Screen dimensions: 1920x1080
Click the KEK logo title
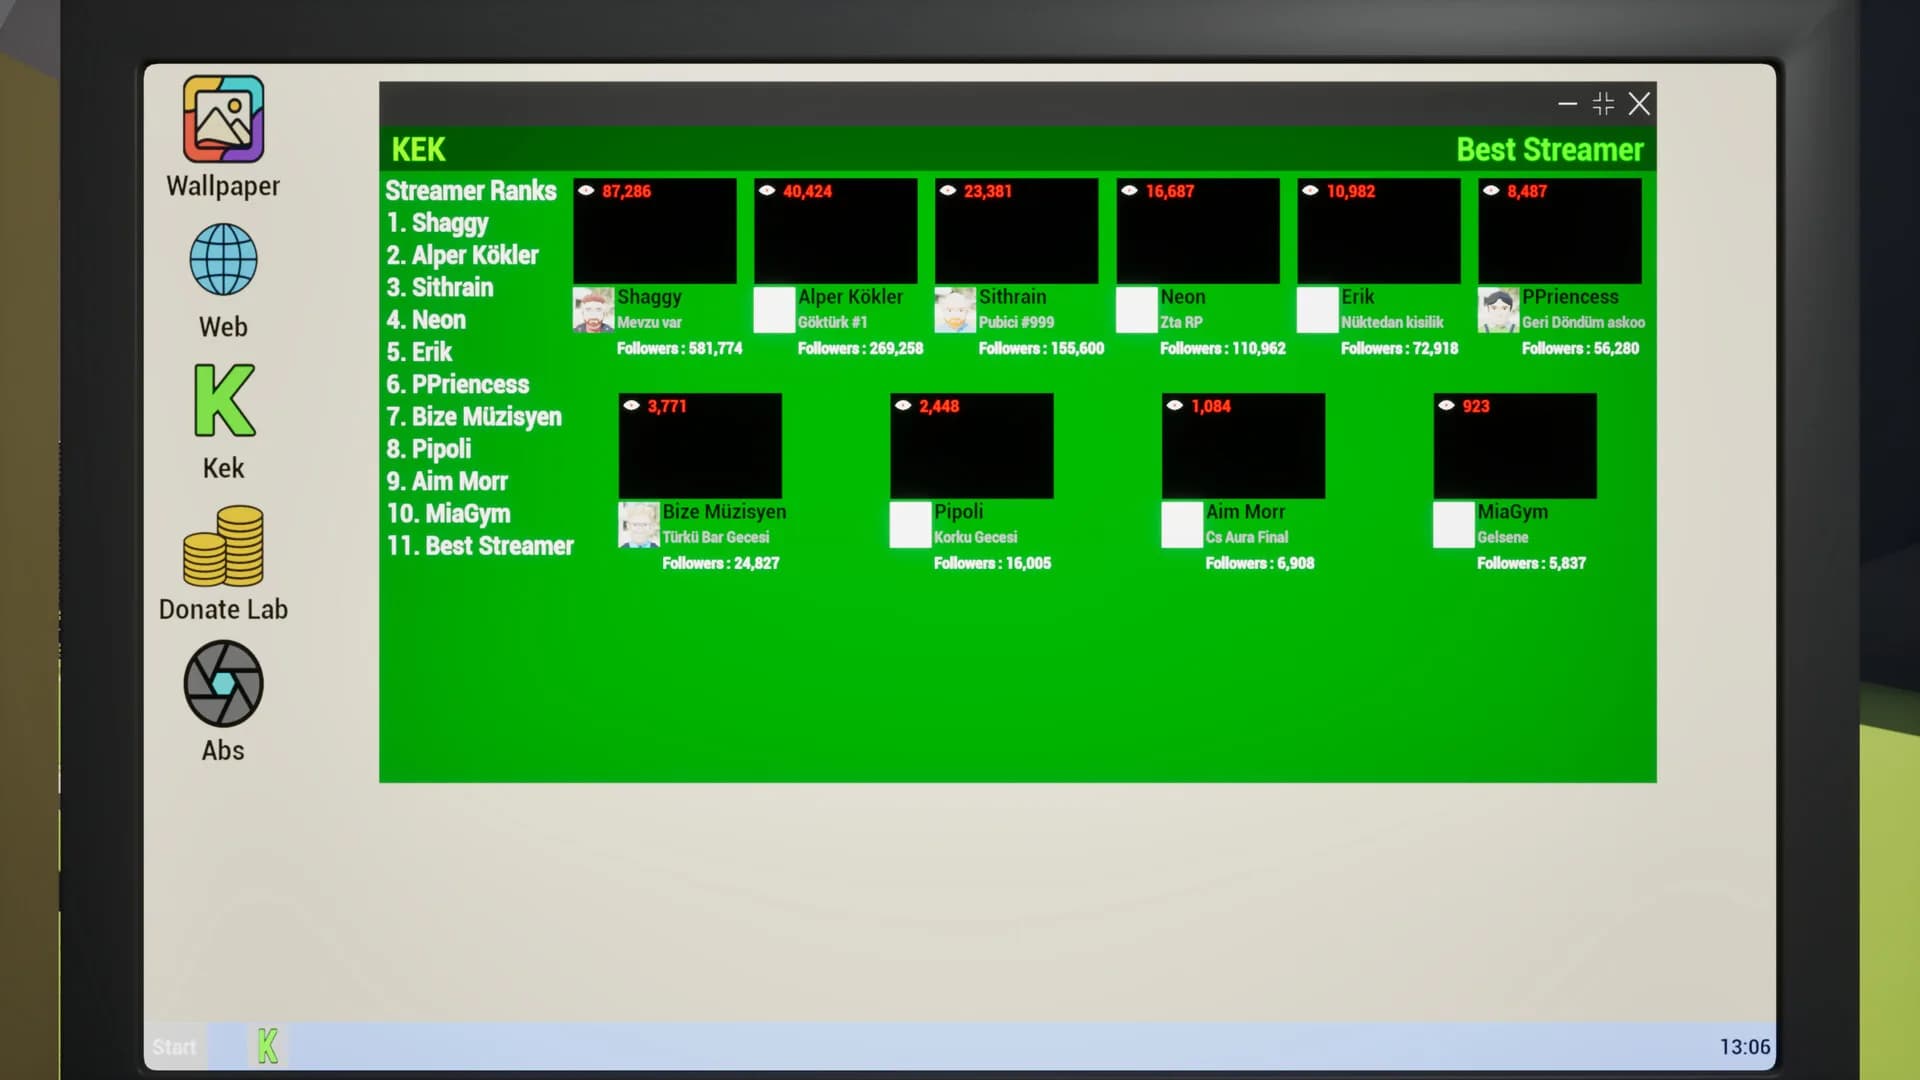pos(418,150)
